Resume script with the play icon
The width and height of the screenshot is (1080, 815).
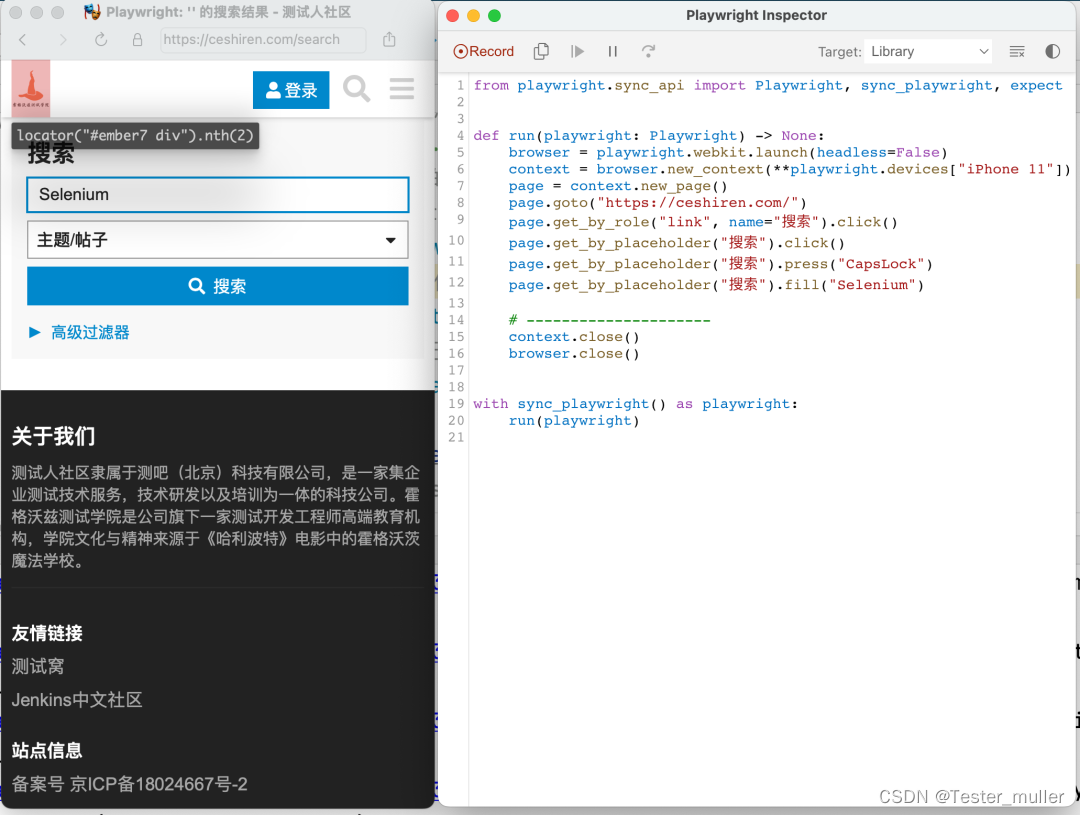click(577, 51)
